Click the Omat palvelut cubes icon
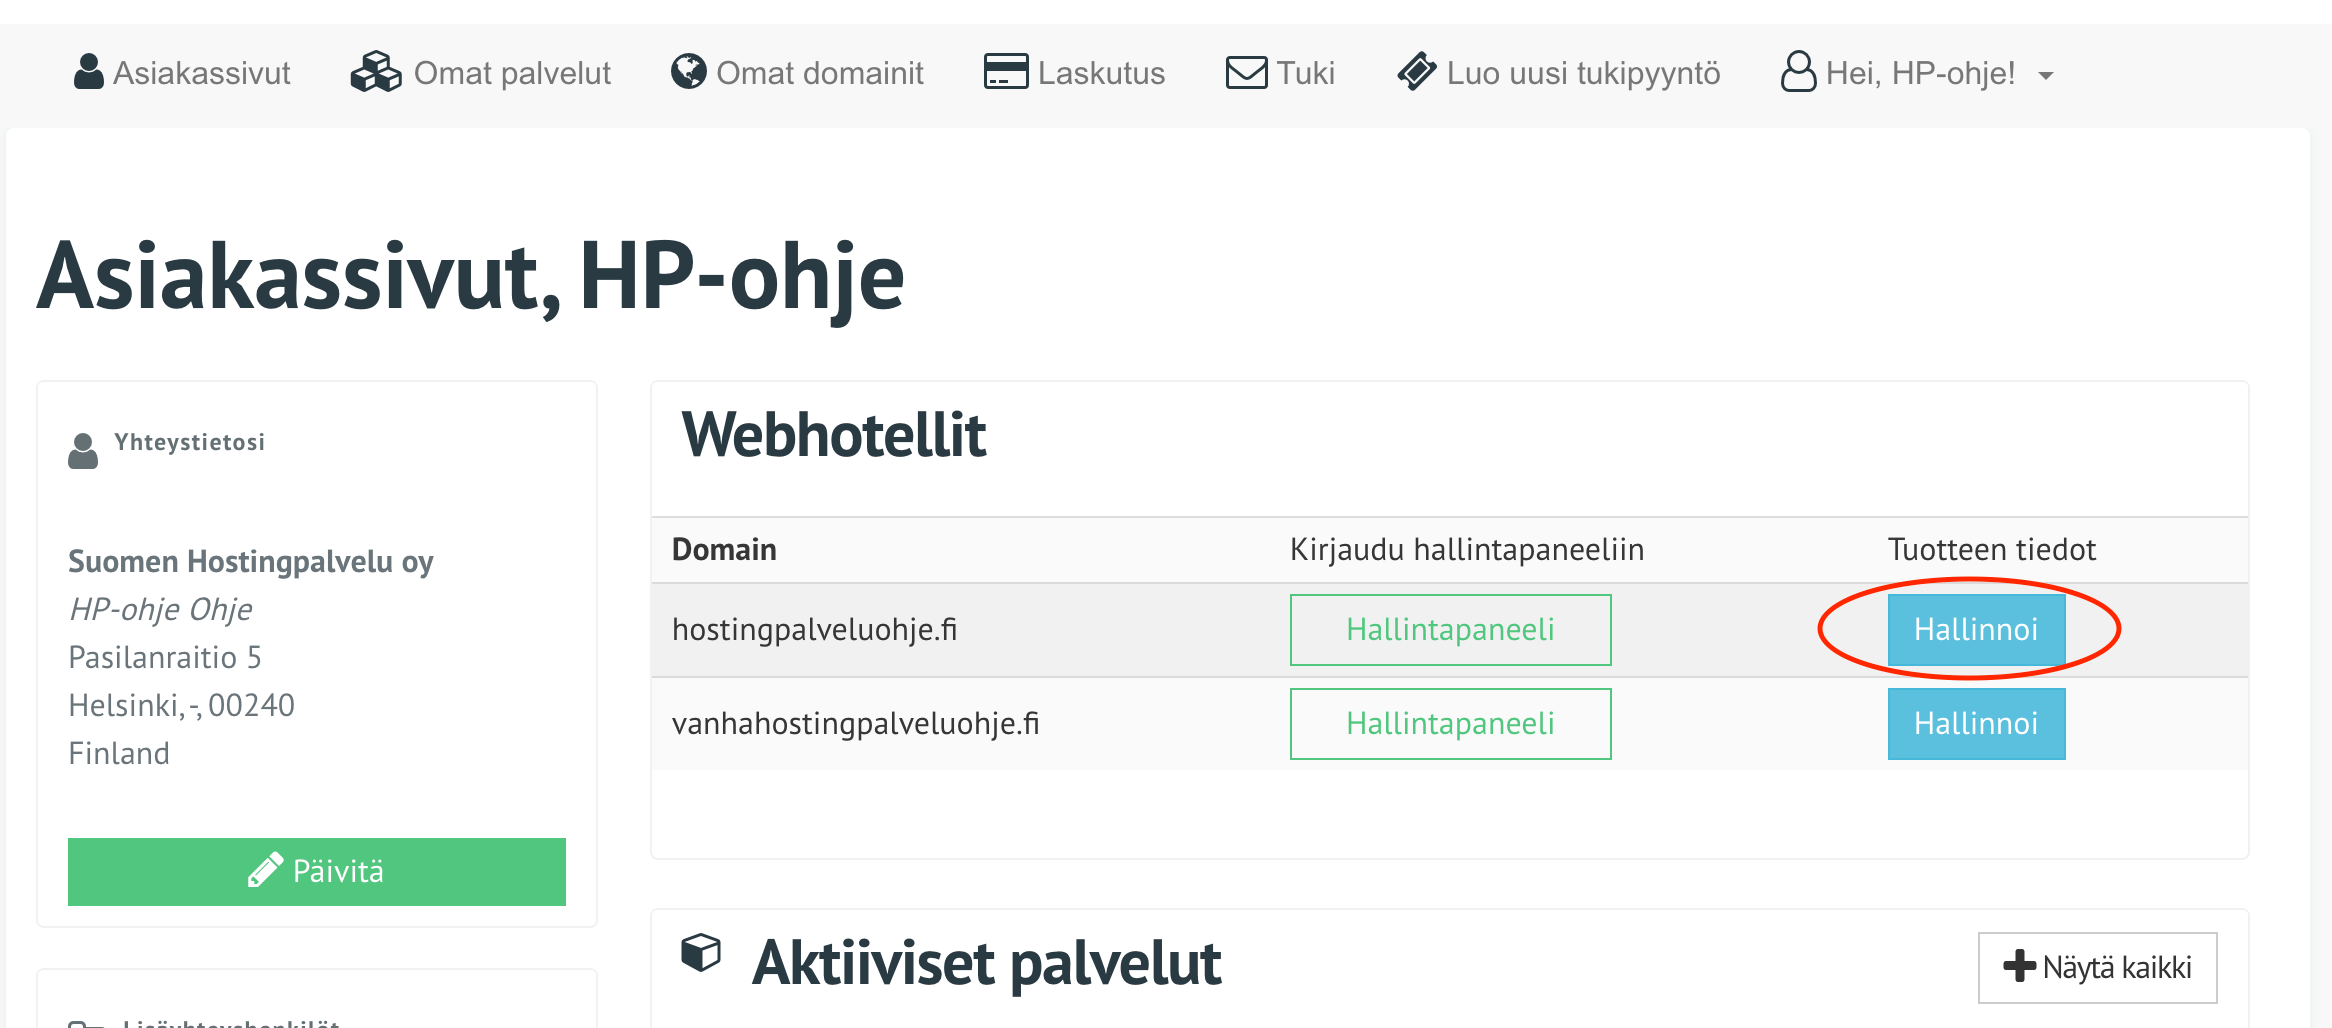The width and height of the screenshot is (2332, 1028). (375, 72)
